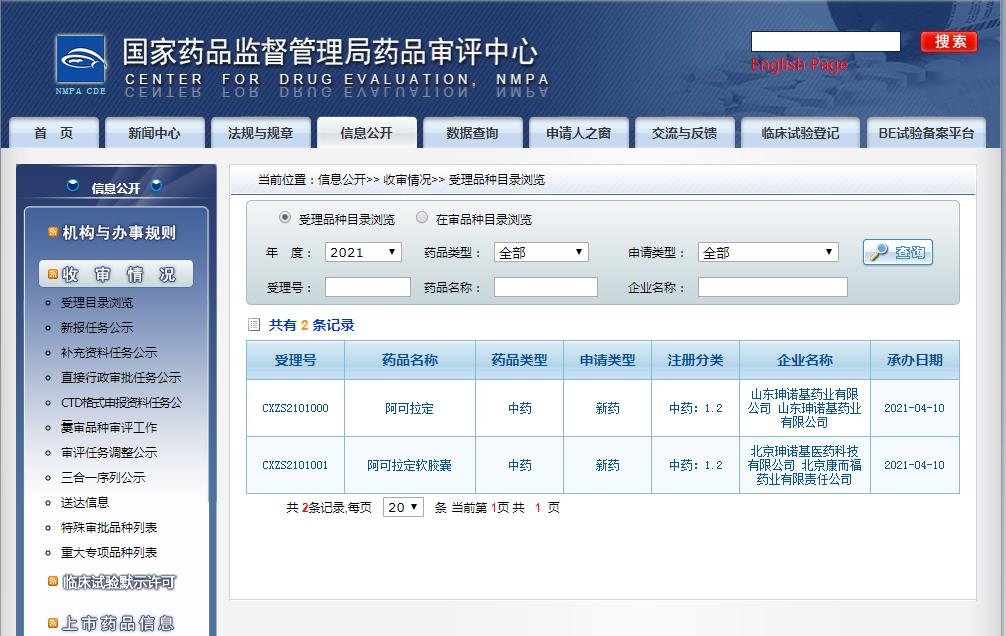Select the 受理品种目录浏览 radio button
The image size is (1006, 636).
(x=285, y=218)
